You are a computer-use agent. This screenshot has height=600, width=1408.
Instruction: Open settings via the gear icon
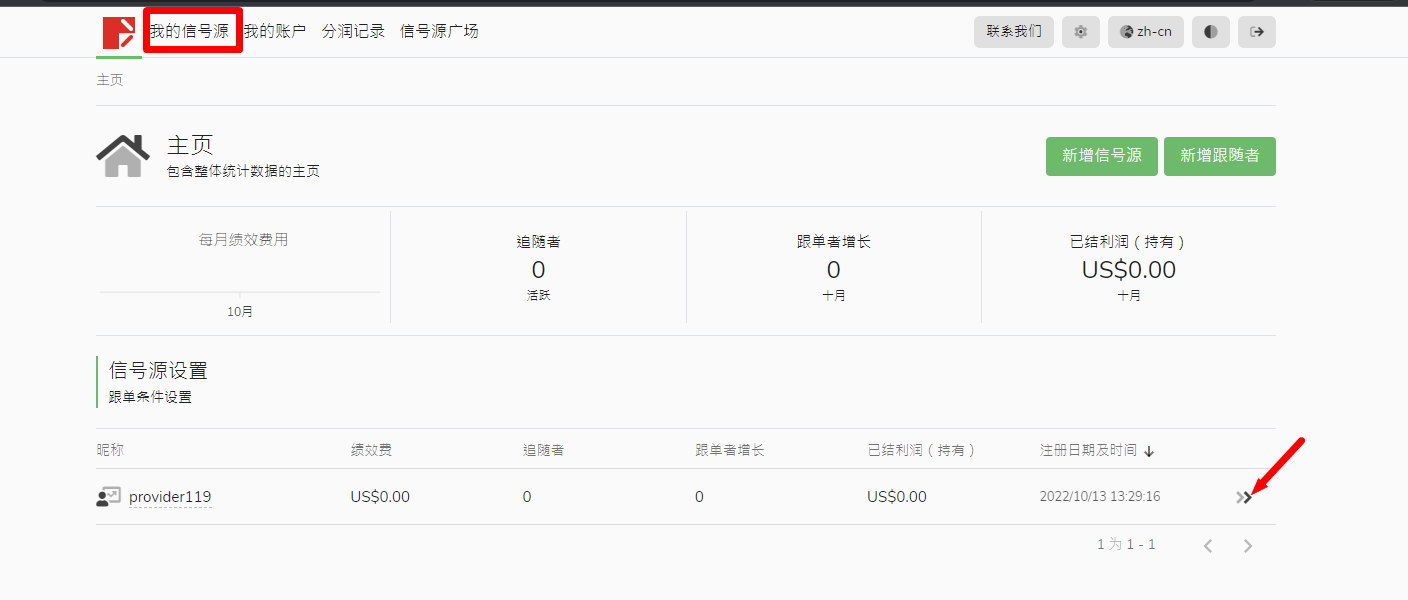[x=1080, y=32]
